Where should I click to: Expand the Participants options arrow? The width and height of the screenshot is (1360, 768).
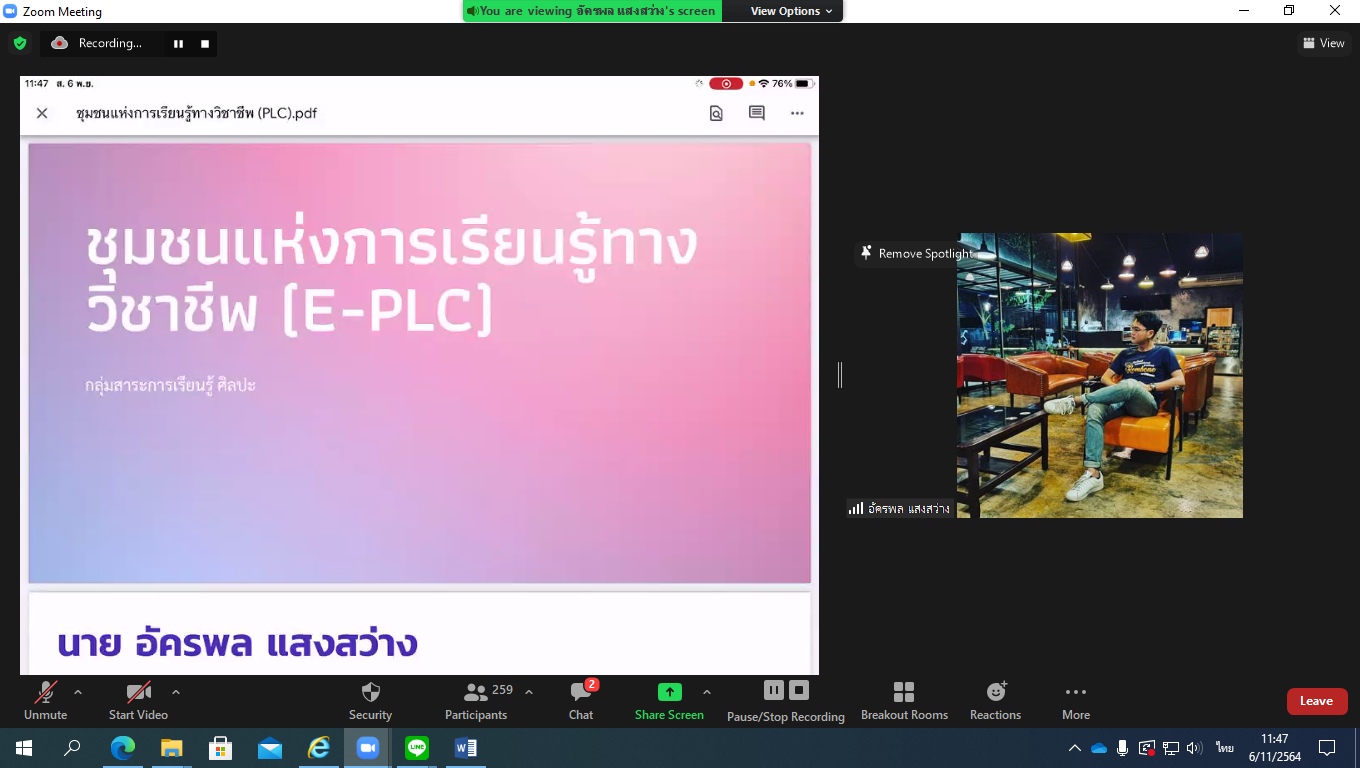[529, 692]
